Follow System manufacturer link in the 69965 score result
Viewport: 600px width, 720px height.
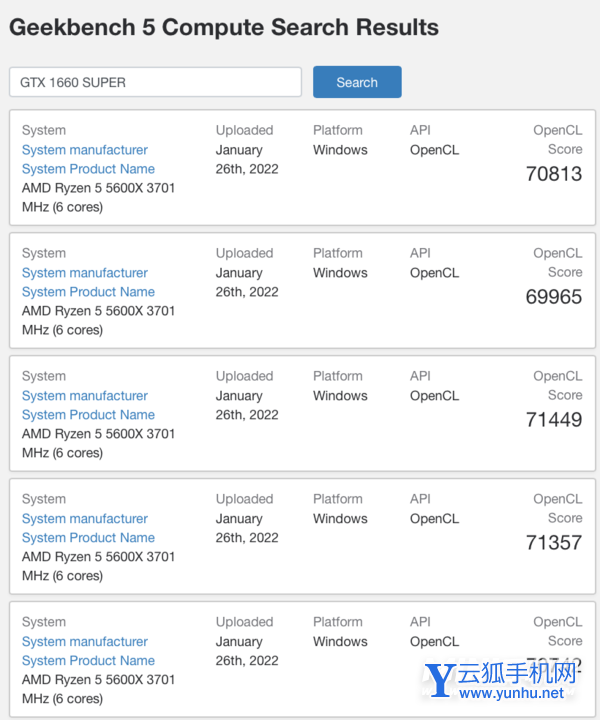pos(85,273)
